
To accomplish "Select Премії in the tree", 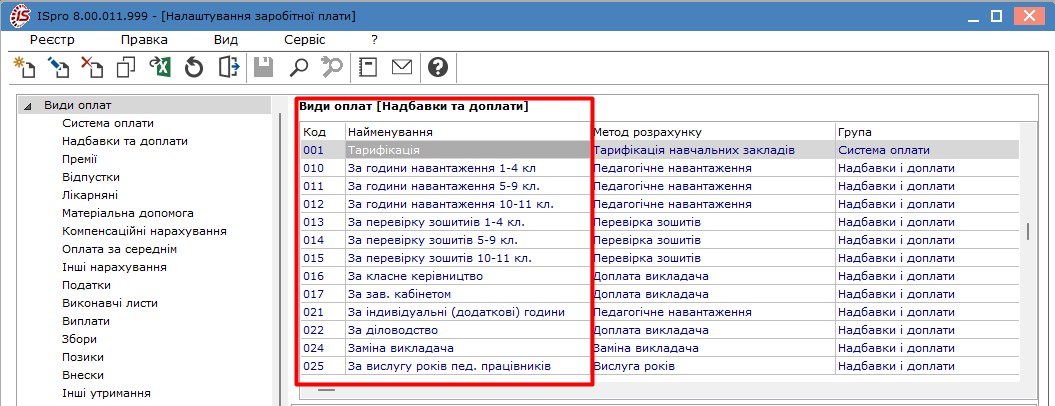I will click(80, 159).
